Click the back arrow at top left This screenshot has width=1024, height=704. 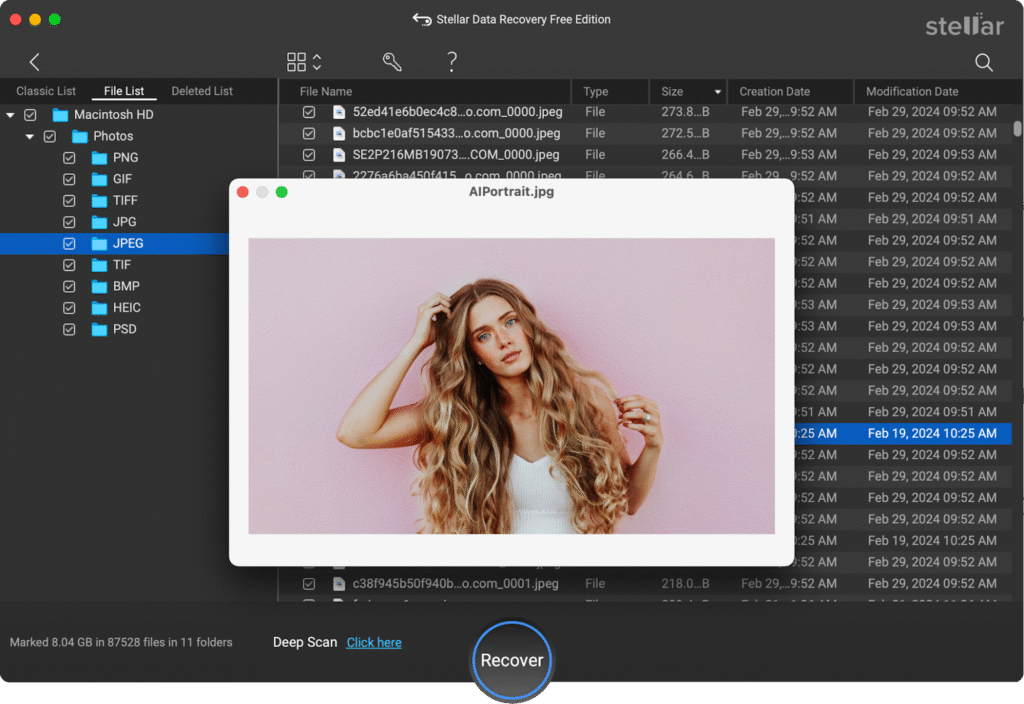pyautogui.click(x=34, y=61)
